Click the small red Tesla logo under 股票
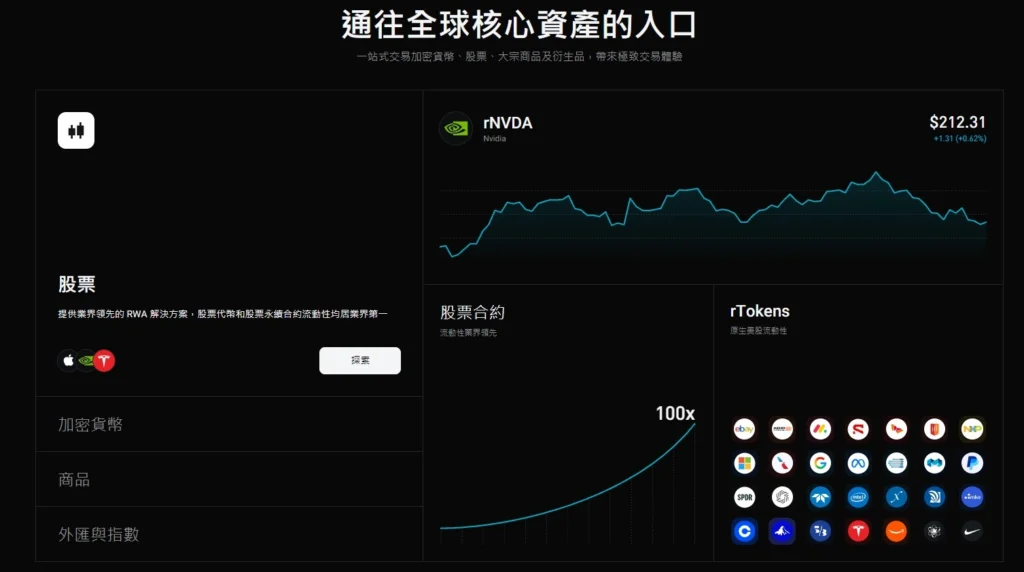 [104, 360]
